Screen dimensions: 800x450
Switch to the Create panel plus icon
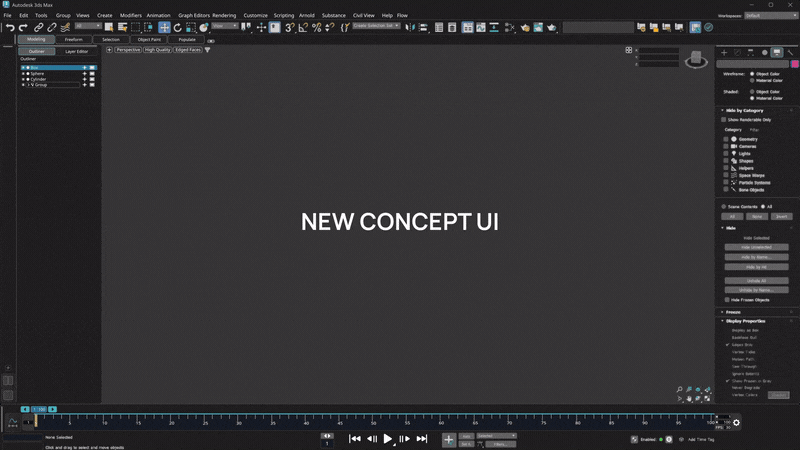[724, 53]
